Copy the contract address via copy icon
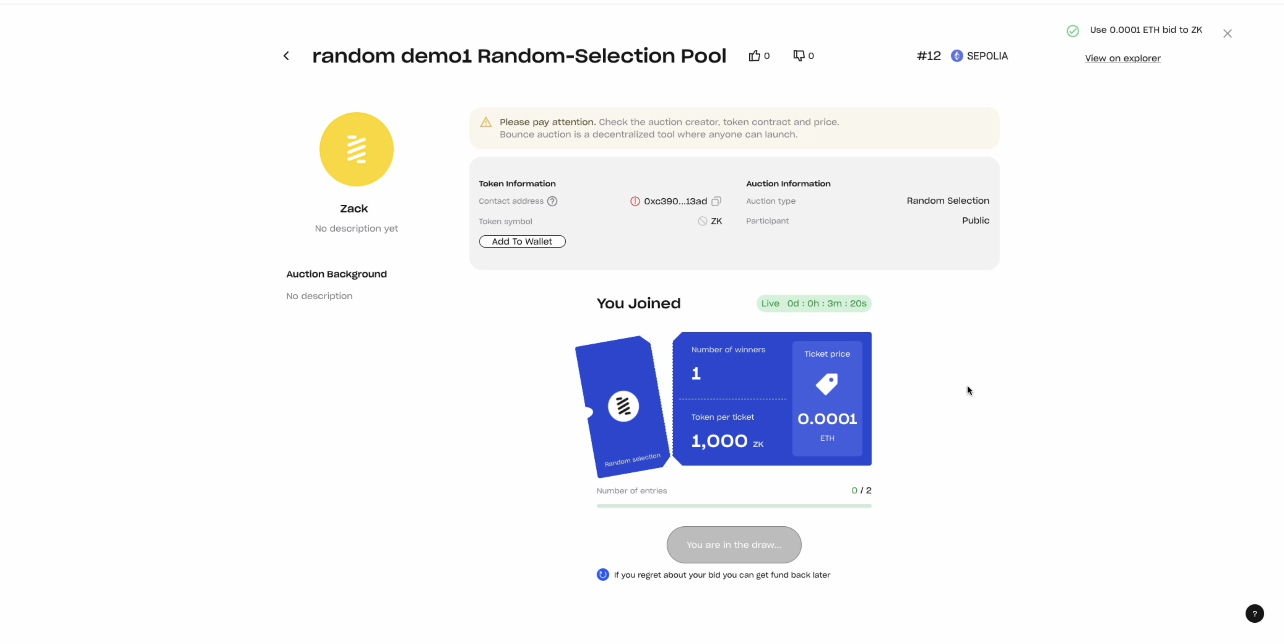1284x644 pixels. point(716,201)
